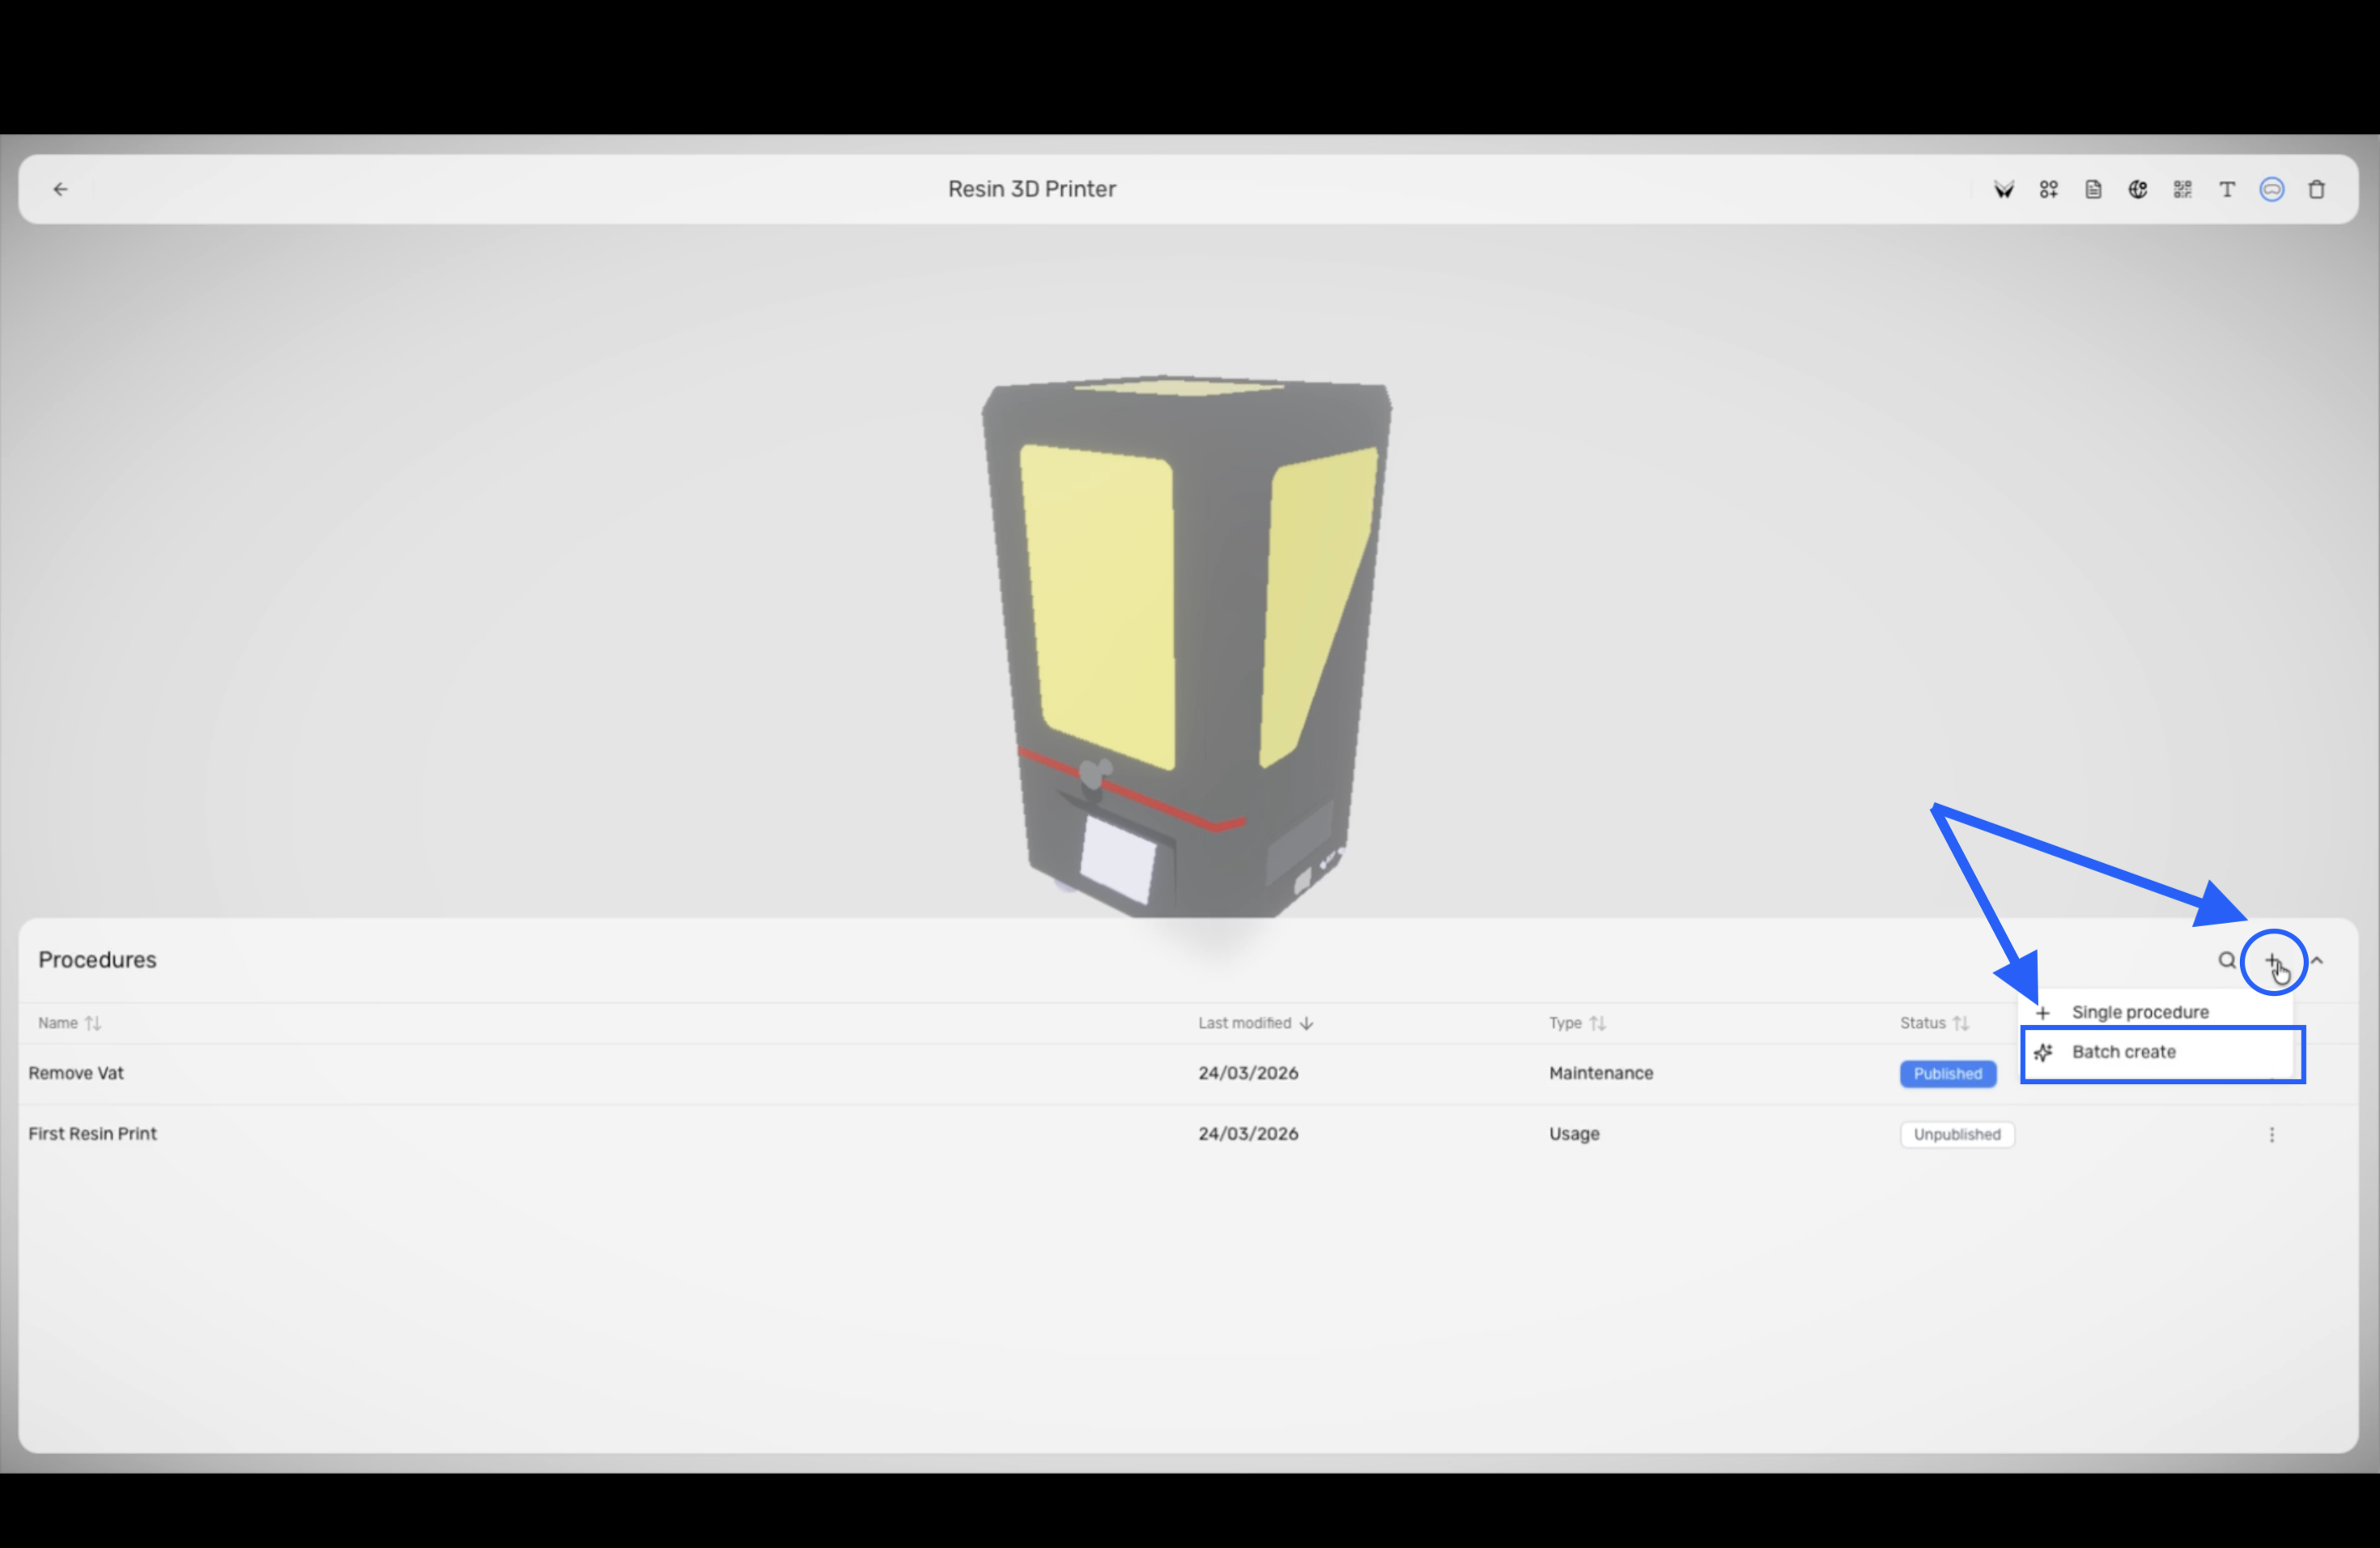Open the QR code icon

(2182, 189)
